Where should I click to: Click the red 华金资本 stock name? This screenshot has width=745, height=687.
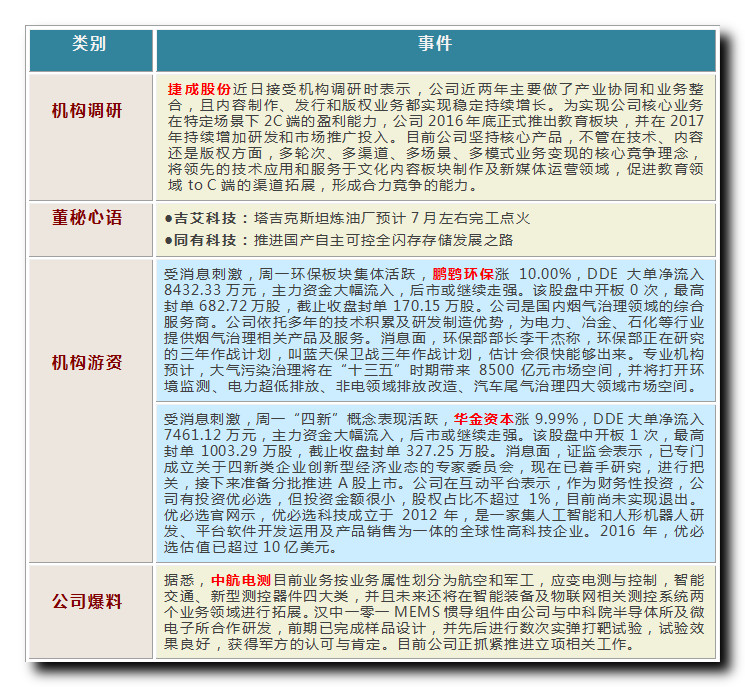coord(484,419)
